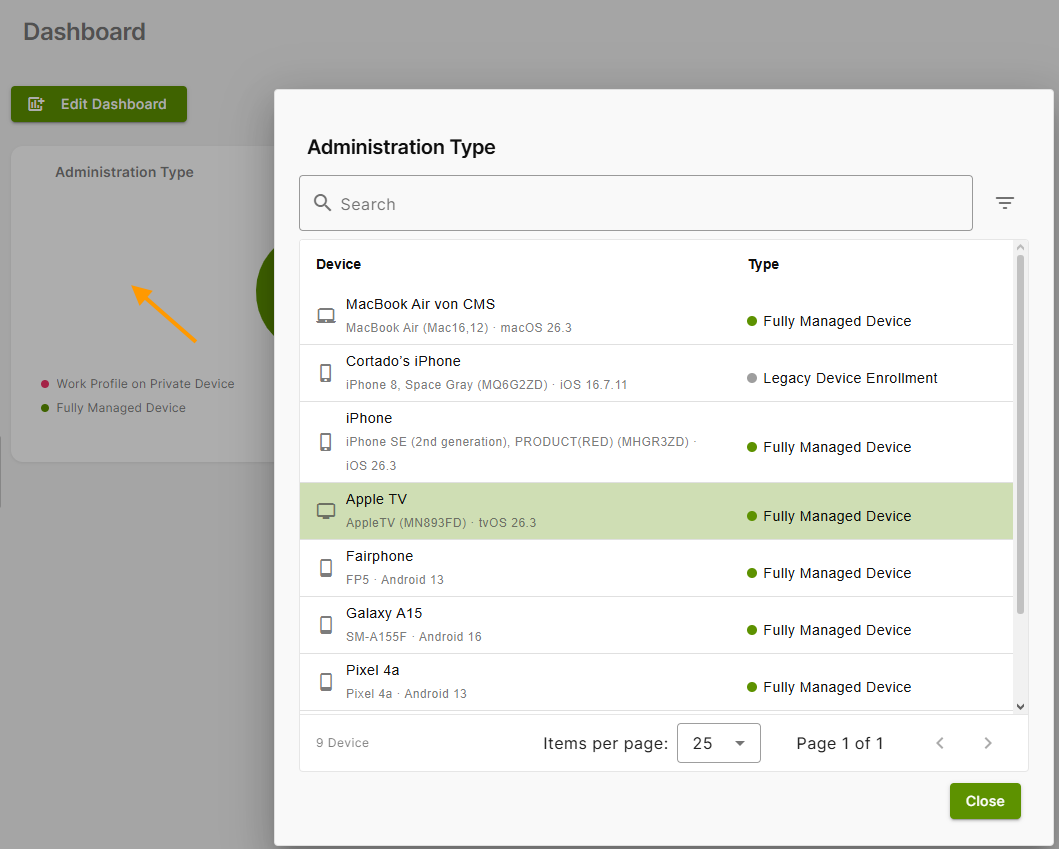The image size is (1059, 849).
Task: Click the Page 1 of 1 indicator
Action: point(840,743)
